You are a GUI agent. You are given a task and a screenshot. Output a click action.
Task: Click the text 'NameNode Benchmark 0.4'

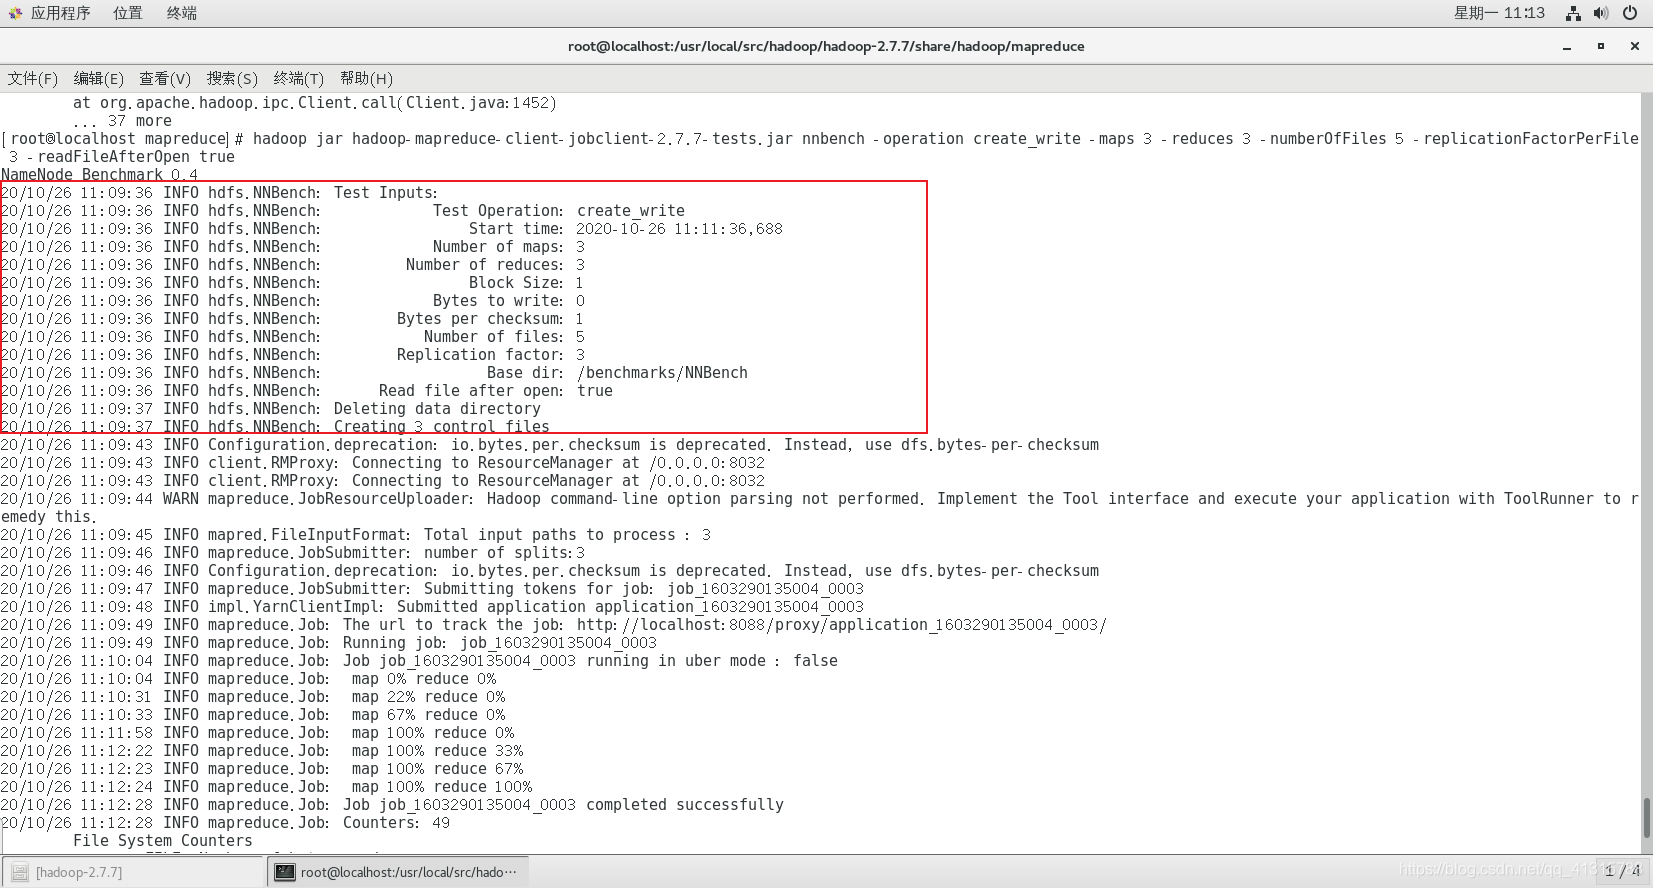[99, 175]
